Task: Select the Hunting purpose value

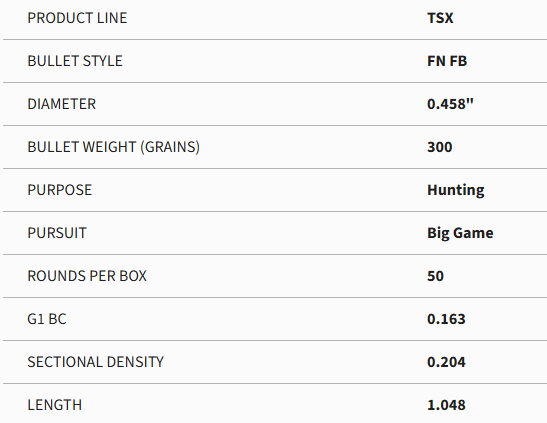Action: click(456, 190)
